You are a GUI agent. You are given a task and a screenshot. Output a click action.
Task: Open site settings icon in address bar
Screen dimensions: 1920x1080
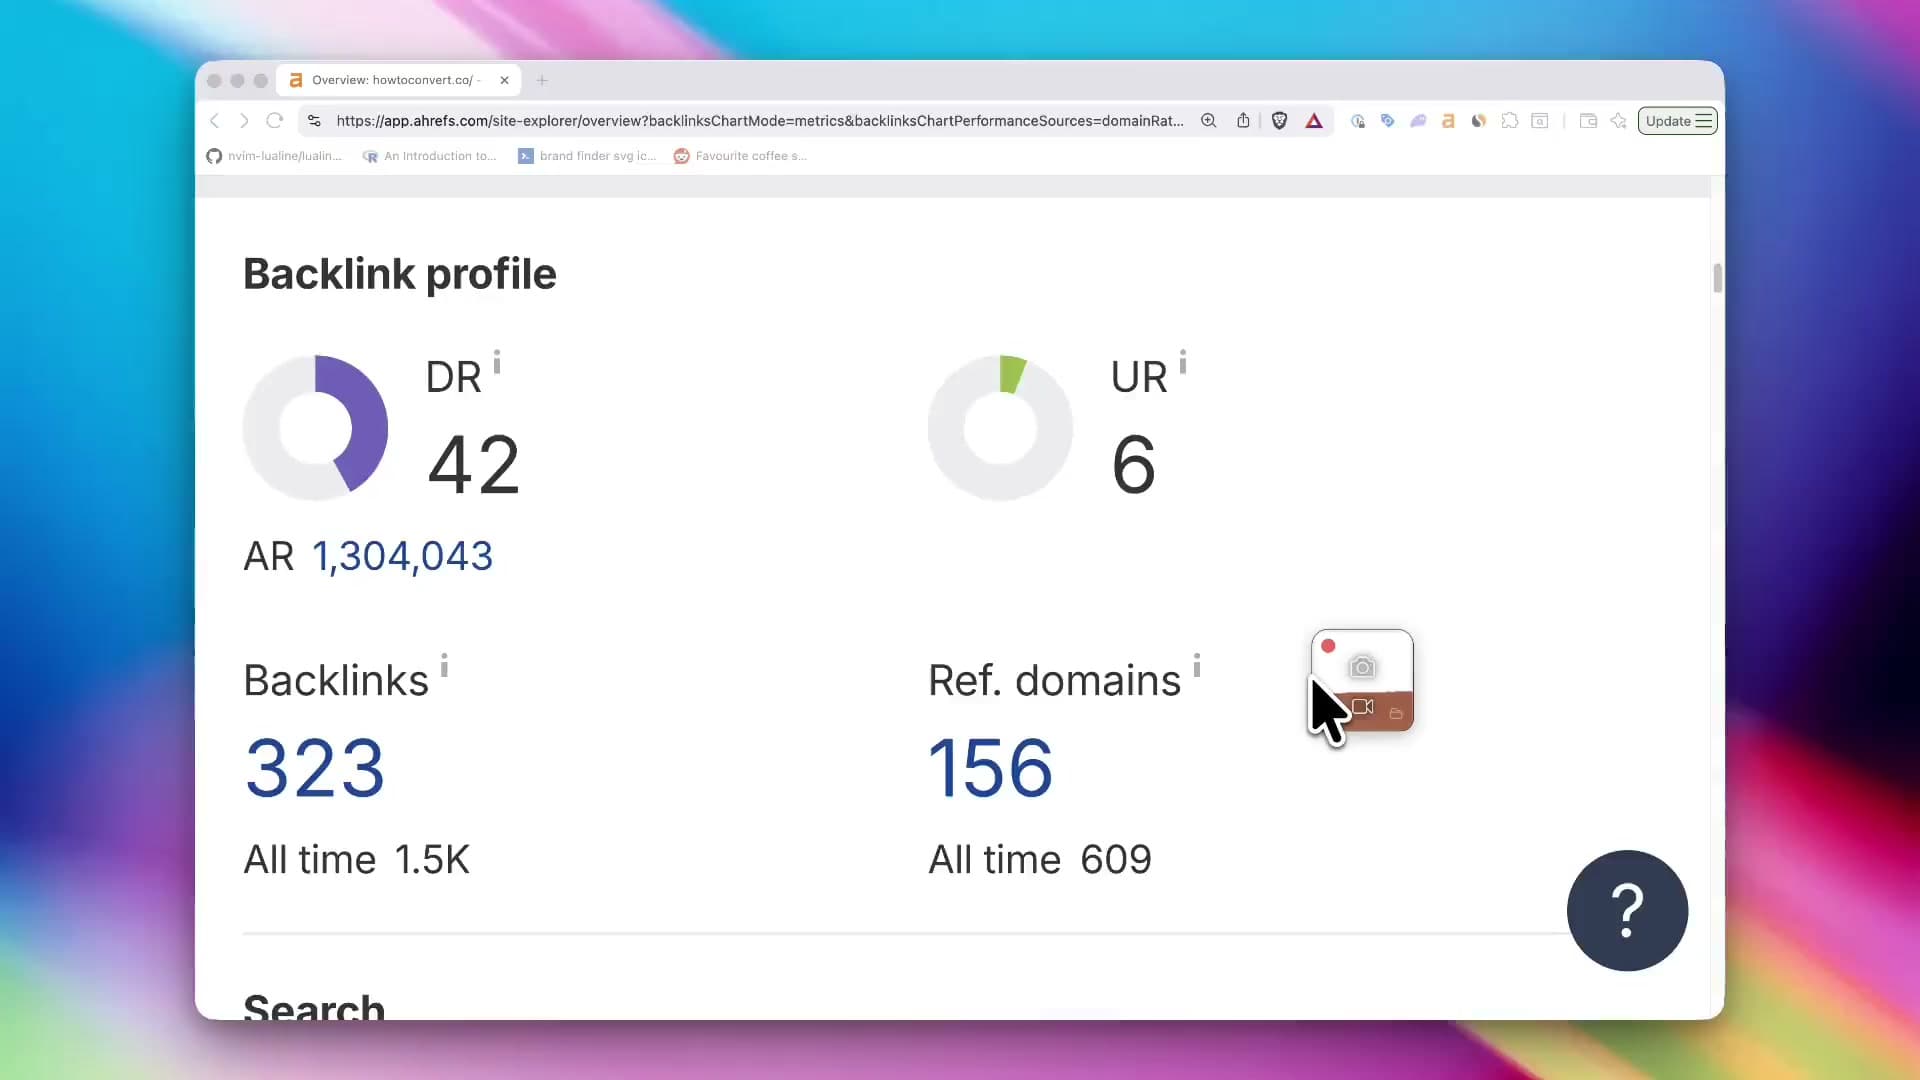[314, 121]
